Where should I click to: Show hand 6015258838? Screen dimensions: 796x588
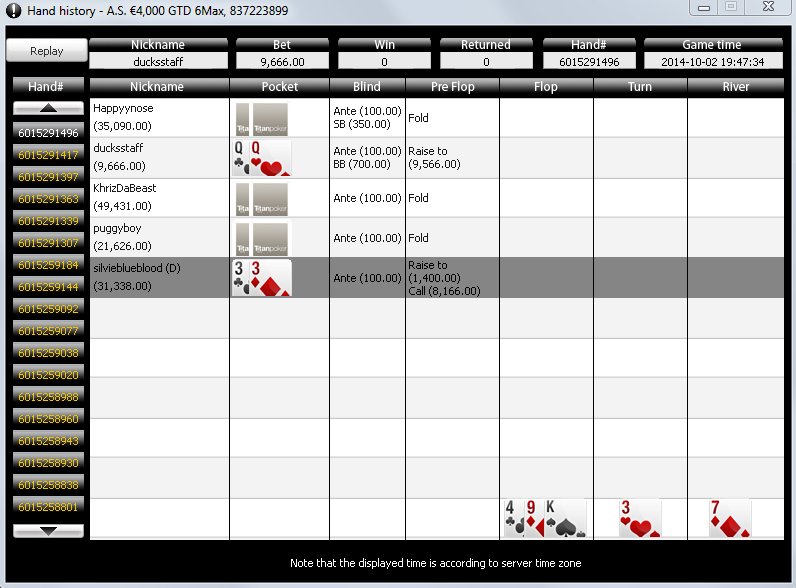48,485
